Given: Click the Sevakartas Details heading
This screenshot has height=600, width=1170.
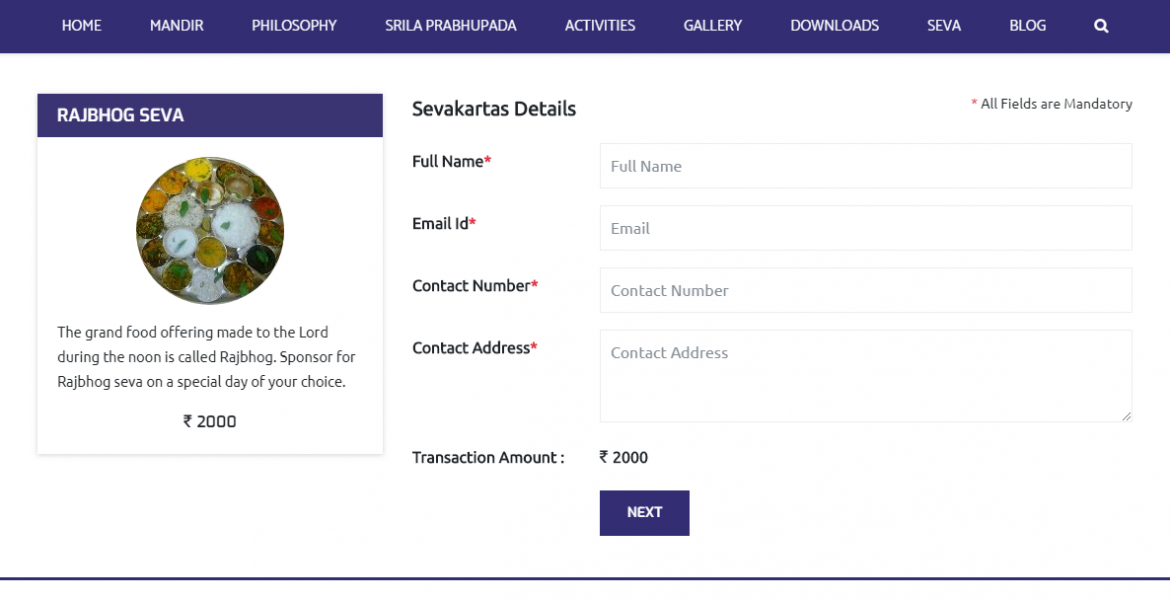Looking at the screenshot, I should pyautogui.click(x=494, y=109).
